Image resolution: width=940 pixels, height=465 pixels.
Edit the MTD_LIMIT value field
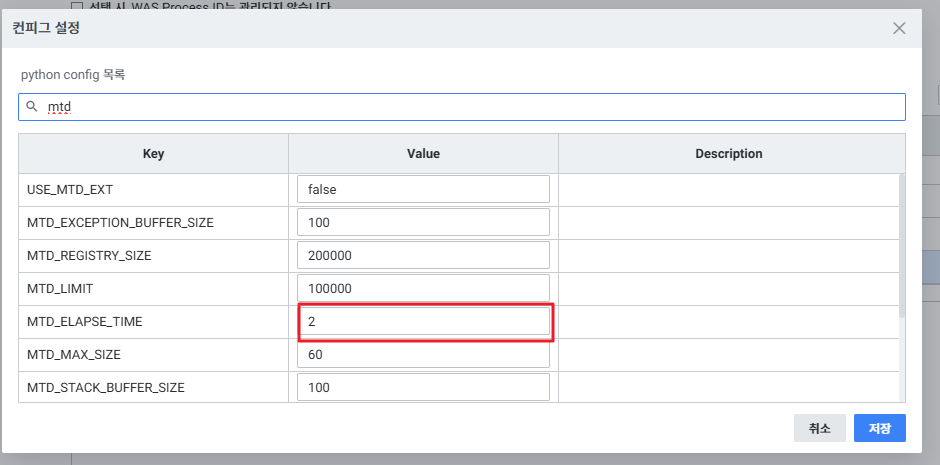423,288
